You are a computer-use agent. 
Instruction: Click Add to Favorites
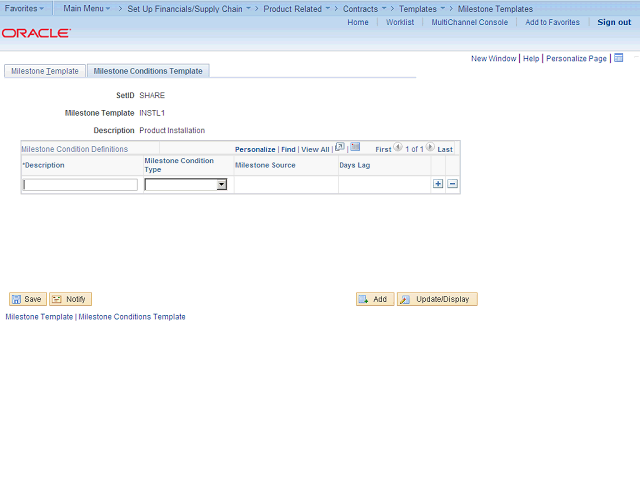[x=552, y=22]
